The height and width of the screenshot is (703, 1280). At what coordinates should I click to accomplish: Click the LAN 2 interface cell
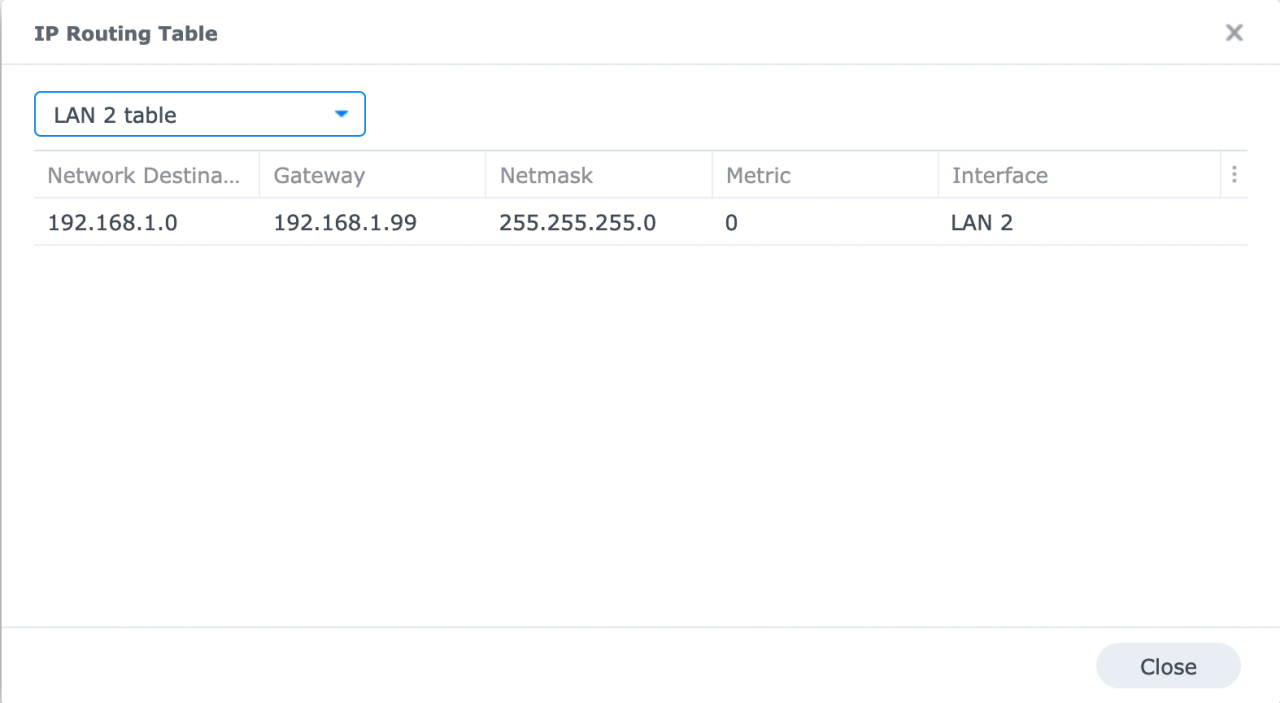(981, 222)
